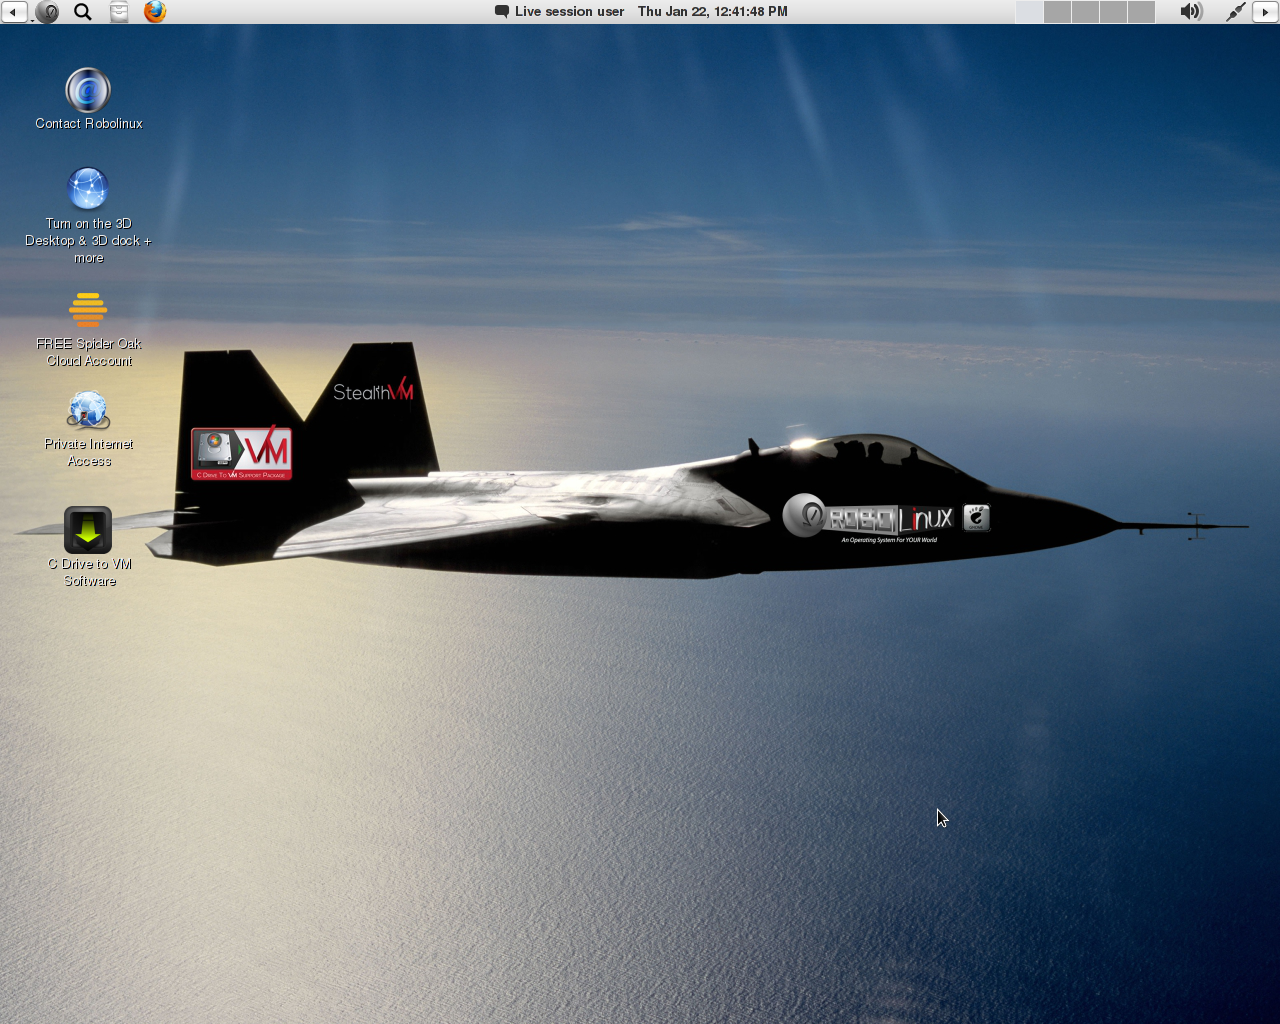Select the Turn on the 3D Desktop icon
Screen dimensions: 1280x1024
pyautogui.click(x=88, y=188)
